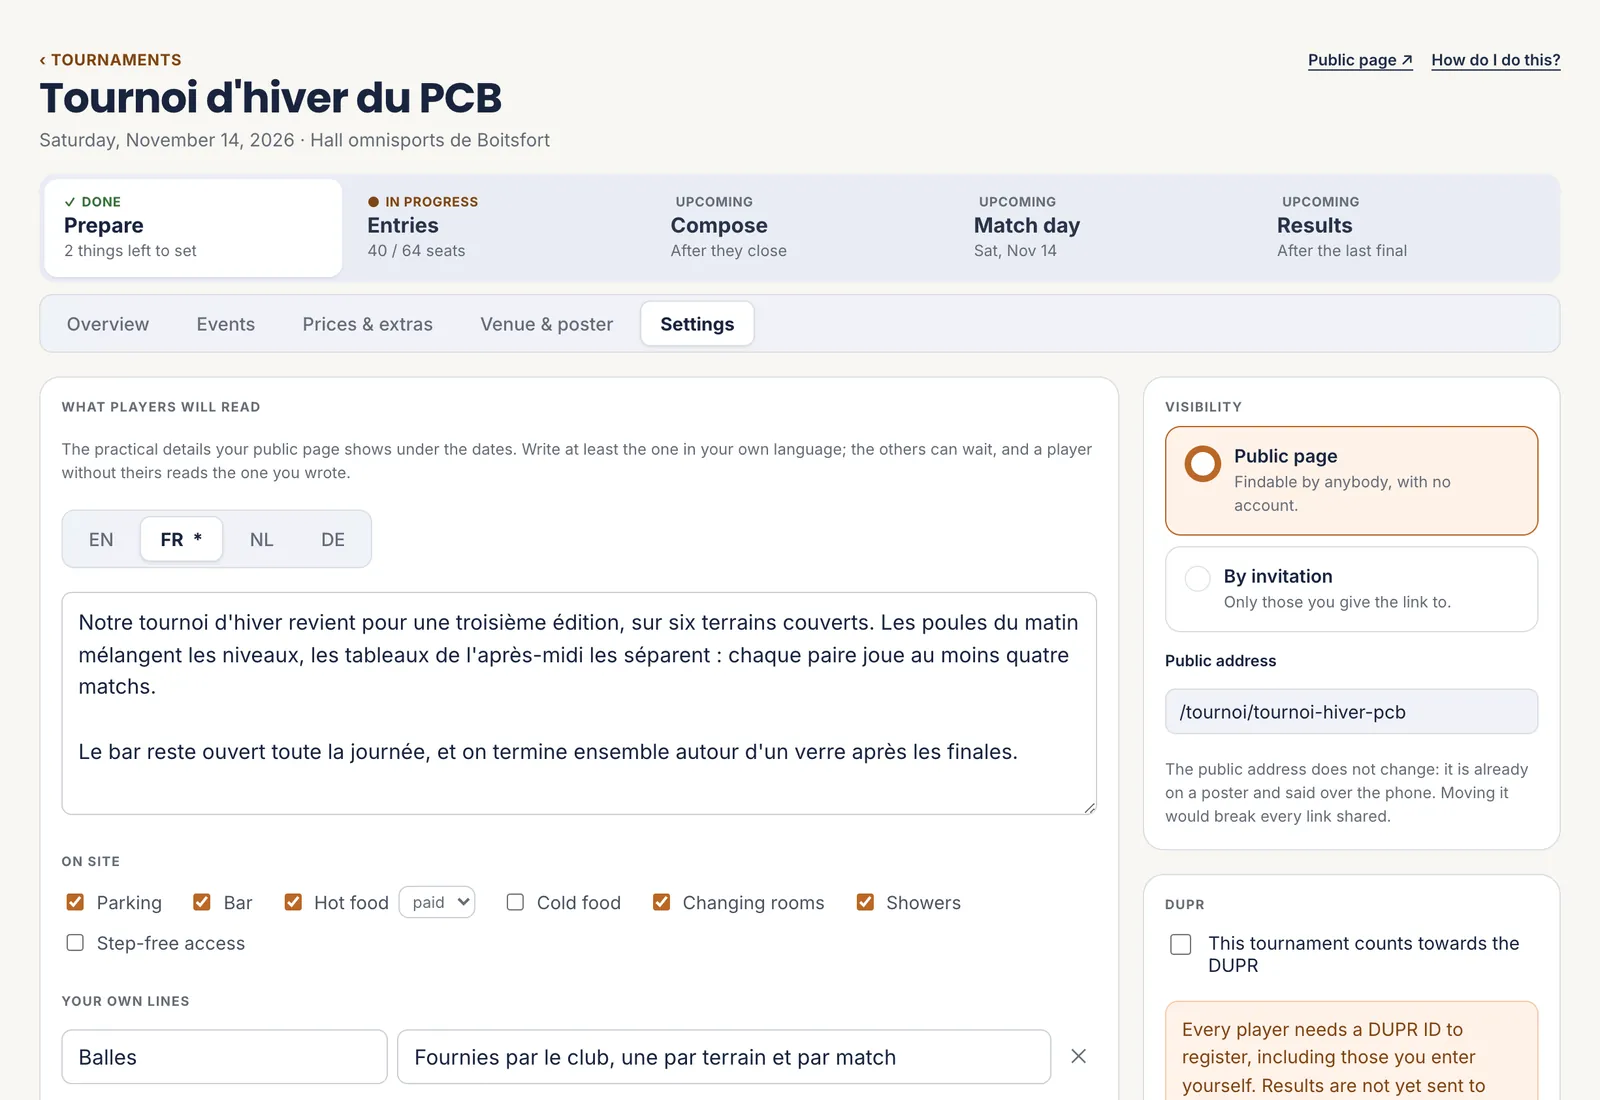Open the Results stage
This screenshot has width=1600, height=1100.
1405,228
